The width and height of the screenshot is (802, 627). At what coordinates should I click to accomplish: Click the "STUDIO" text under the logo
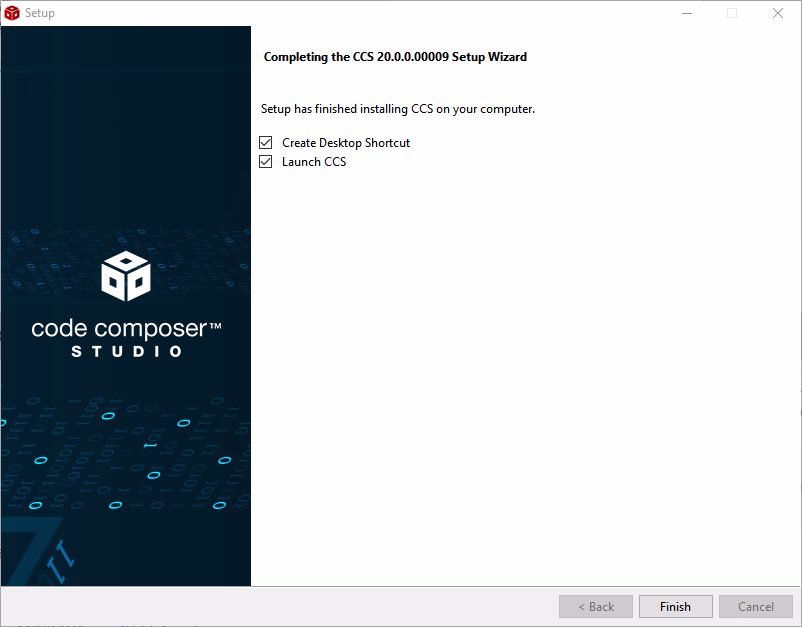click(127, 352)
